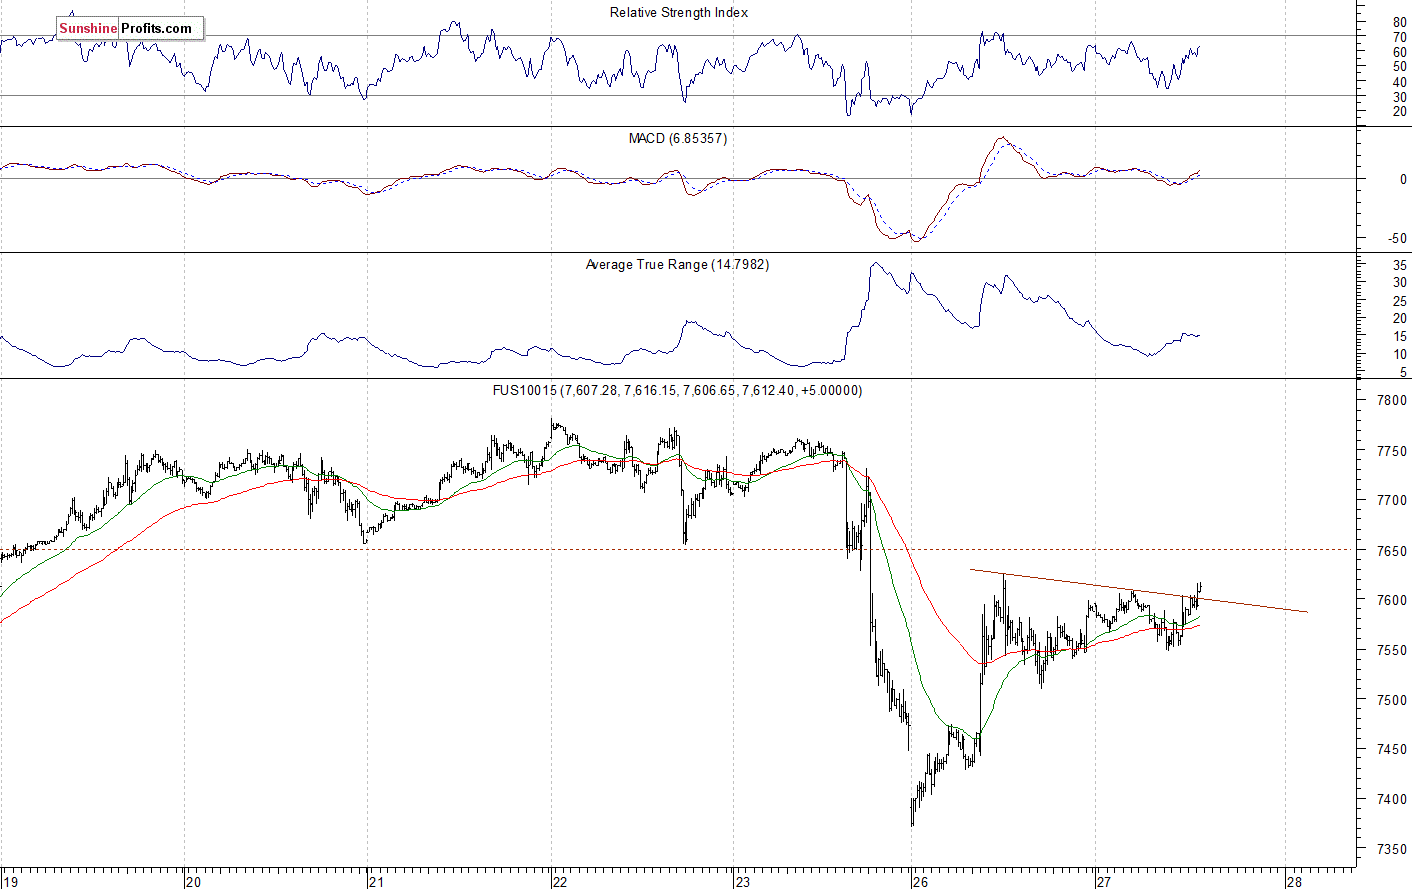Click the 7500 price axis label
Screen dimensions: 1412x889
(1392, 700)
